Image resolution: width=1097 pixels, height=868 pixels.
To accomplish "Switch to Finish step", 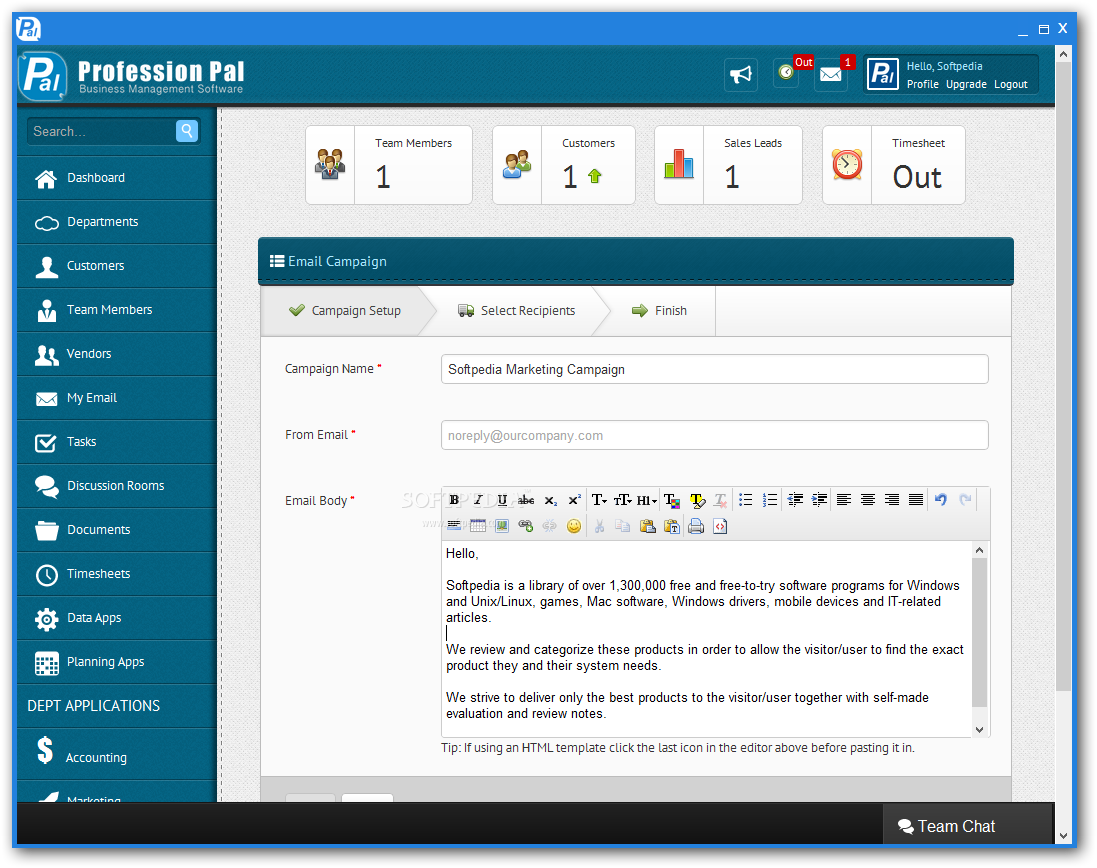I will (x=659, y=311).
